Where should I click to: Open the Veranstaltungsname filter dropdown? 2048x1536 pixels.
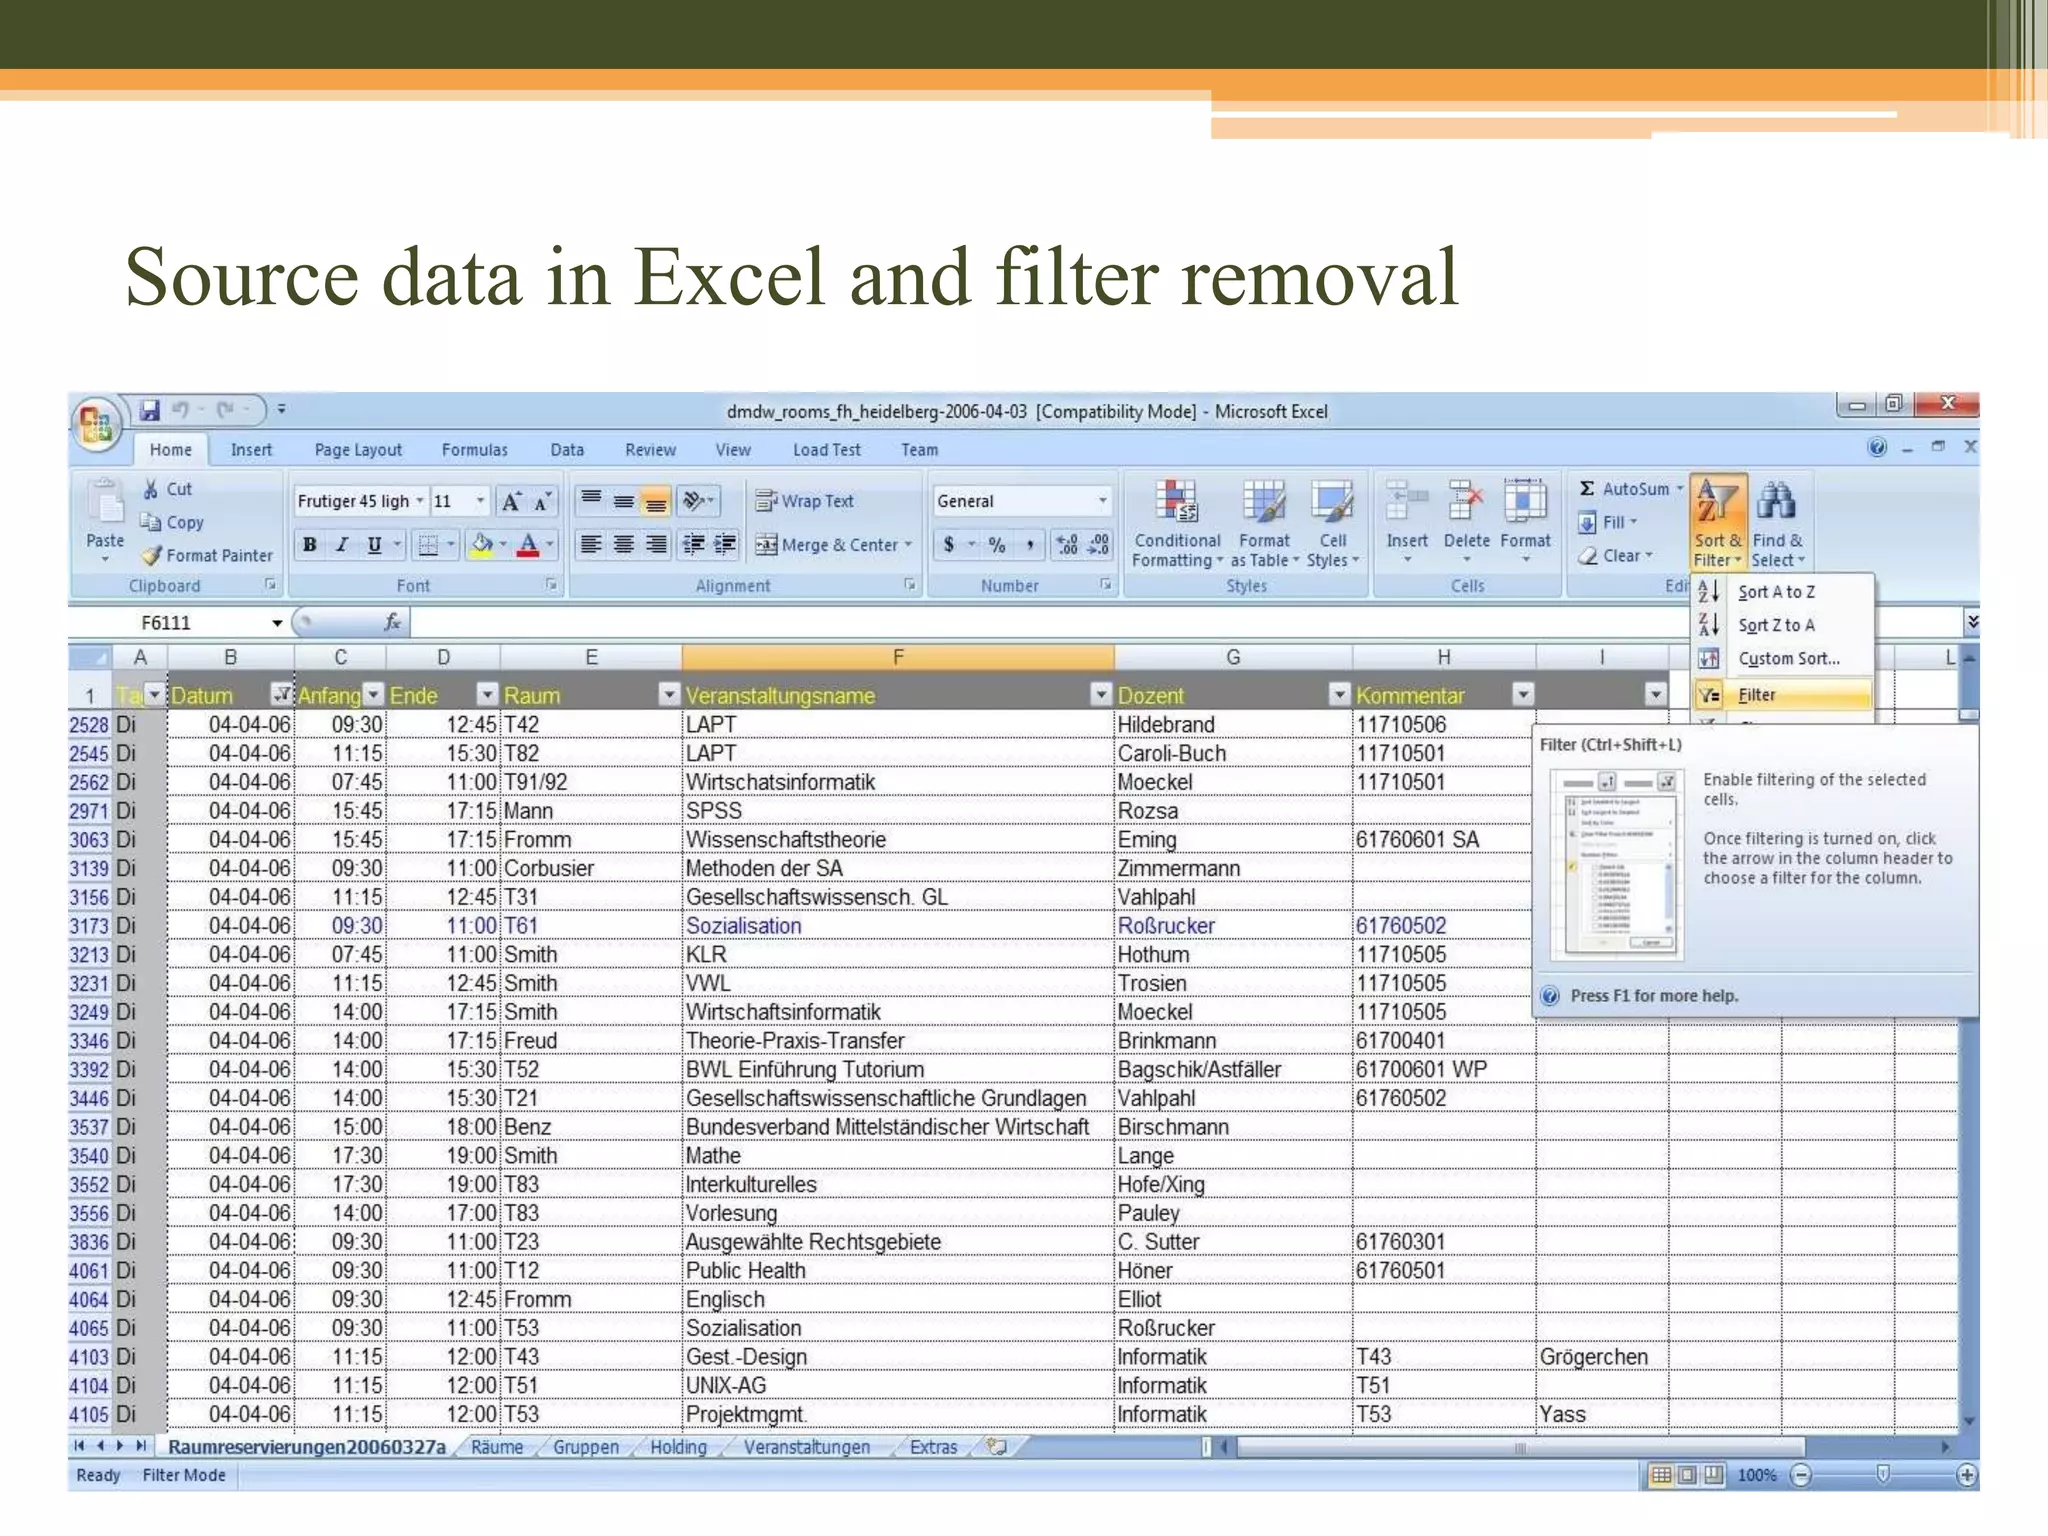tap(1100, 694)
